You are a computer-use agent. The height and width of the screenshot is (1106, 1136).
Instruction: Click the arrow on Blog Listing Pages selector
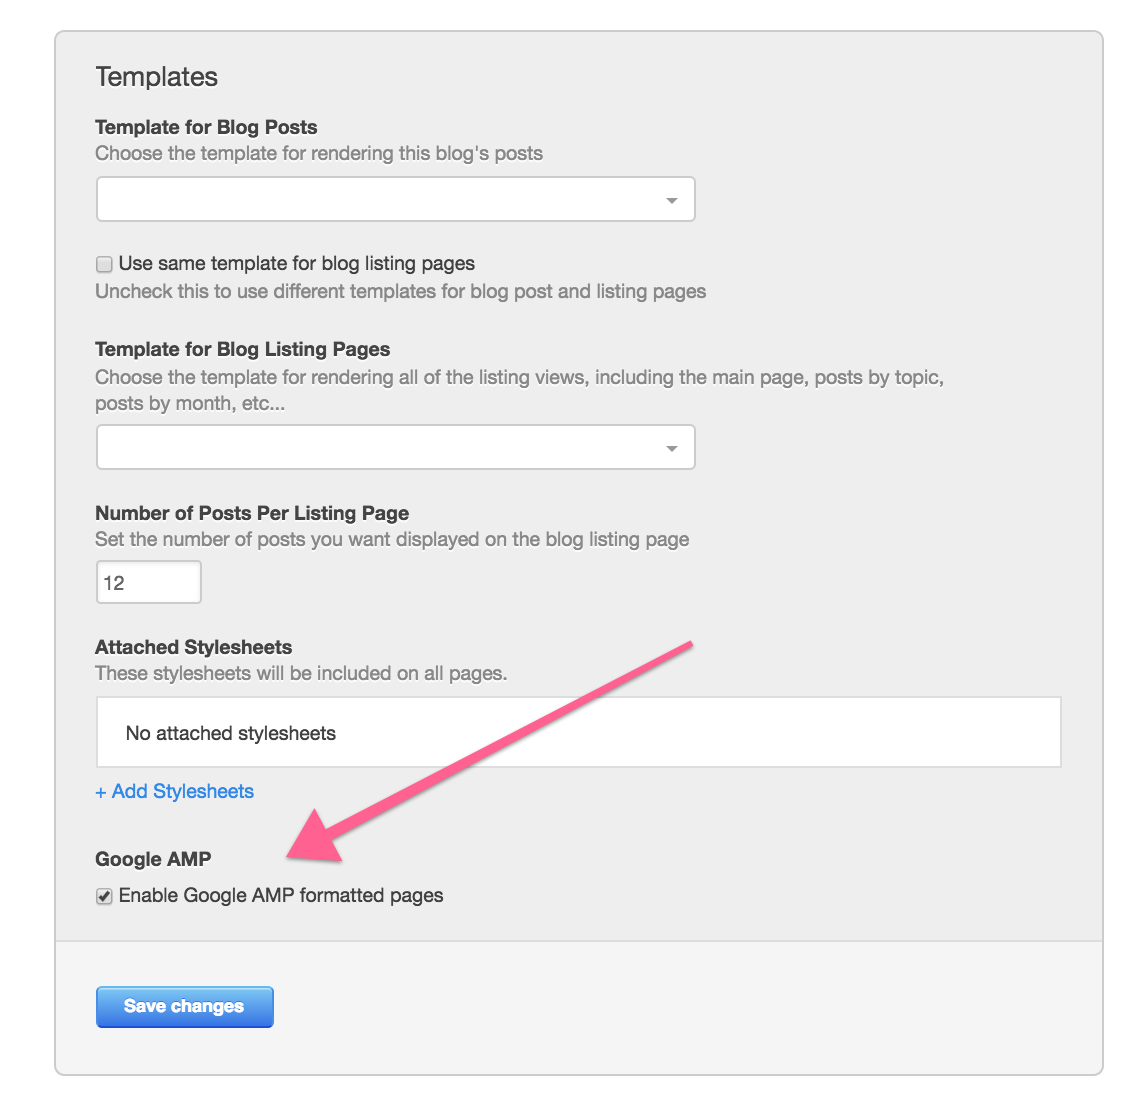tap(672, 449)
